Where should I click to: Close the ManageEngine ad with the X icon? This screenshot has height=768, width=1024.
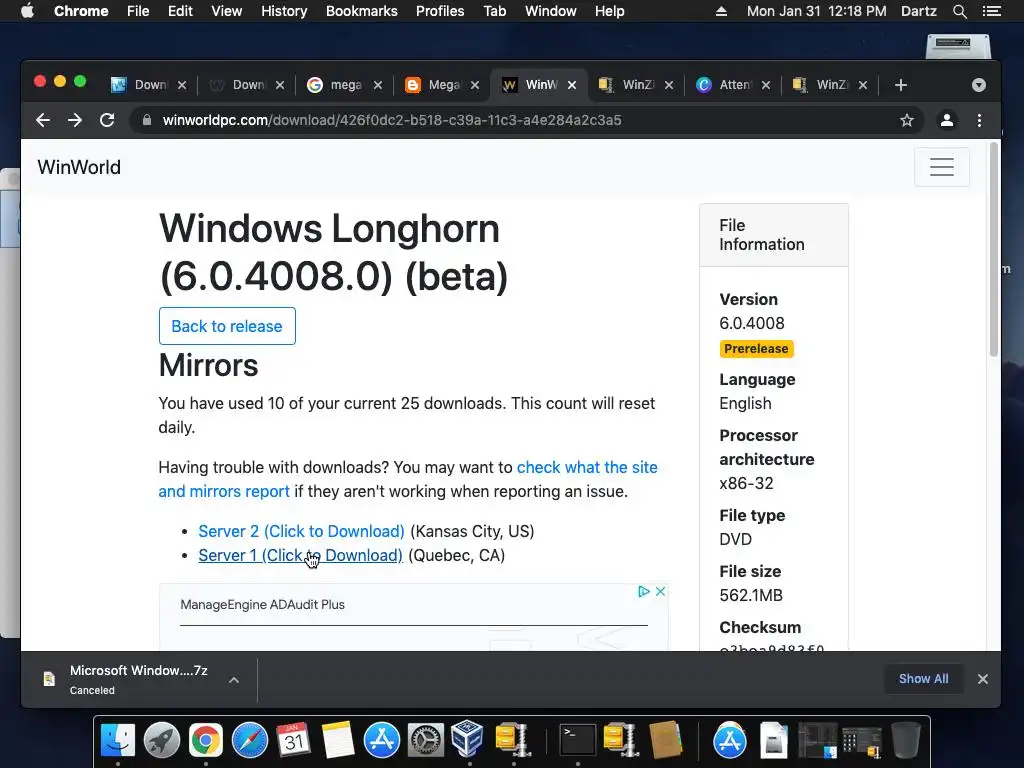pyautogui.click(x=660, y=591)
